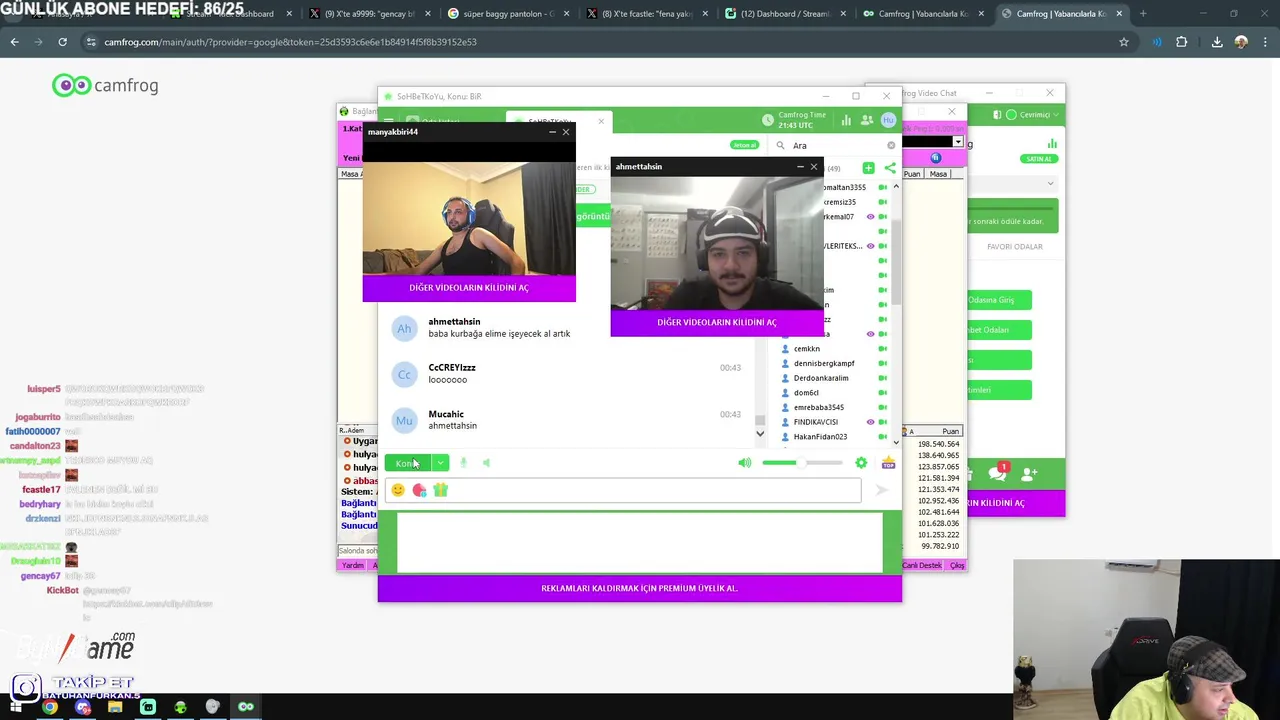Toggle the webcam icon for cemkkn
Screen dimensions: 1280x720
pyautogui.click(x=882, y=349)
